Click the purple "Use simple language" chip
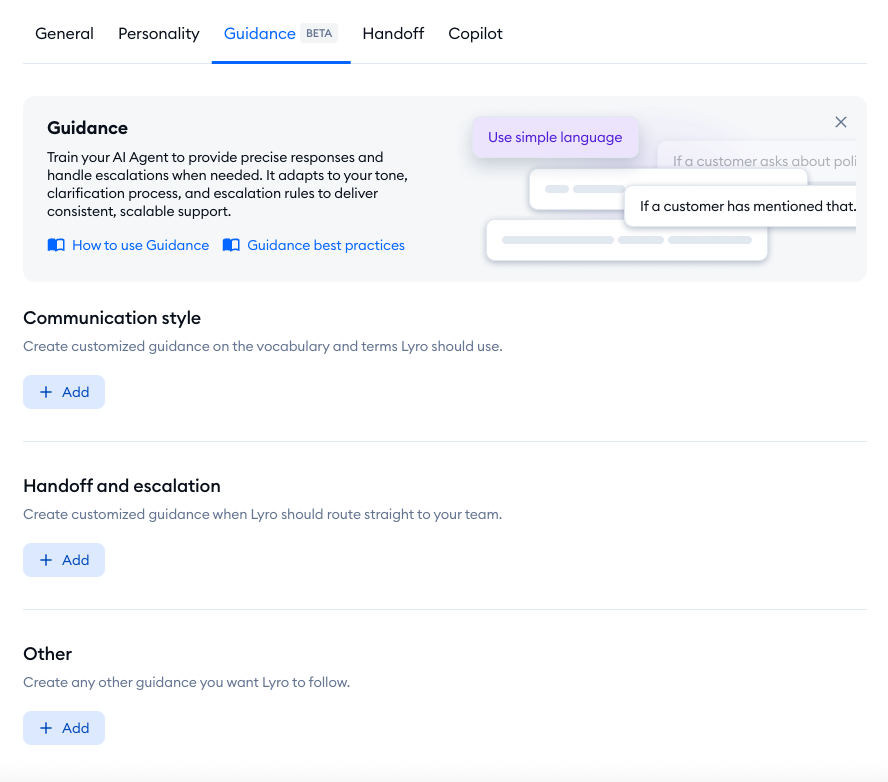This screenshot has width=888, height=782. (x=555, y=138)
